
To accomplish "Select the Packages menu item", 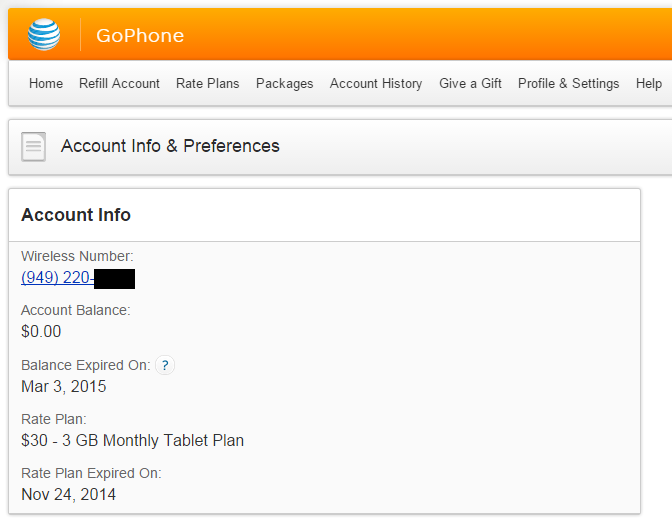I will pos(285,83).
